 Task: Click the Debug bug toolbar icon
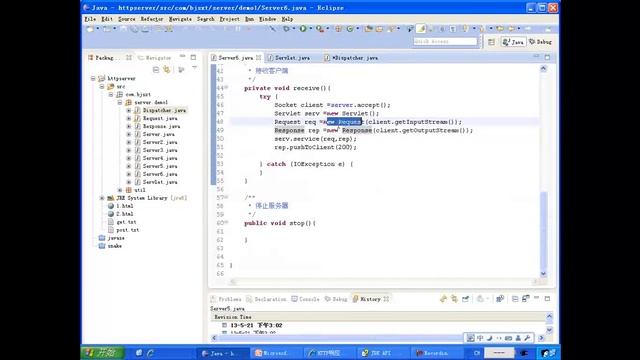click(286, 29)
